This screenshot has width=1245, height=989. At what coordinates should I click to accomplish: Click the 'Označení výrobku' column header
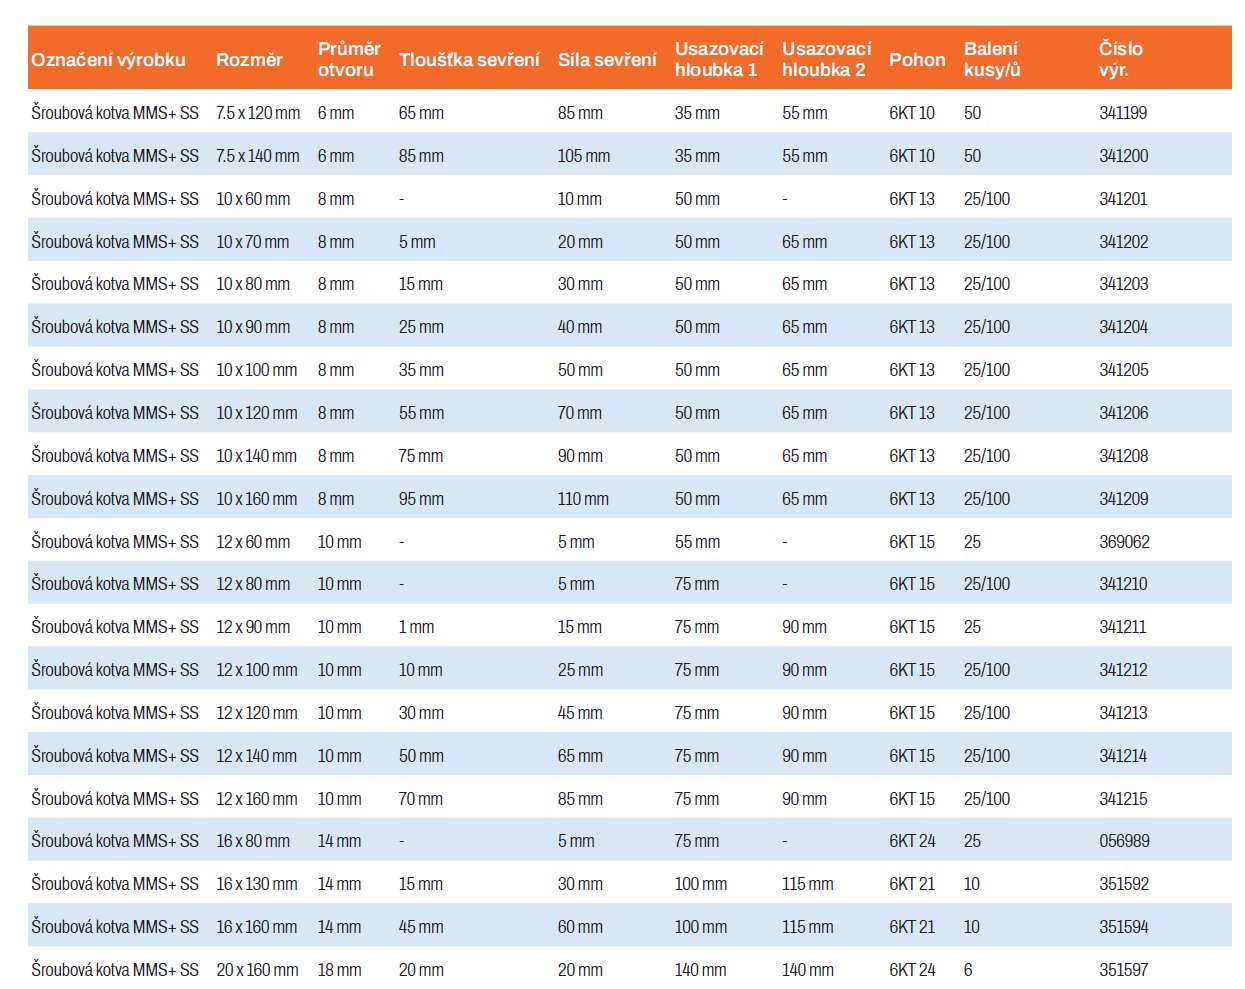click(x=108, y=59)
